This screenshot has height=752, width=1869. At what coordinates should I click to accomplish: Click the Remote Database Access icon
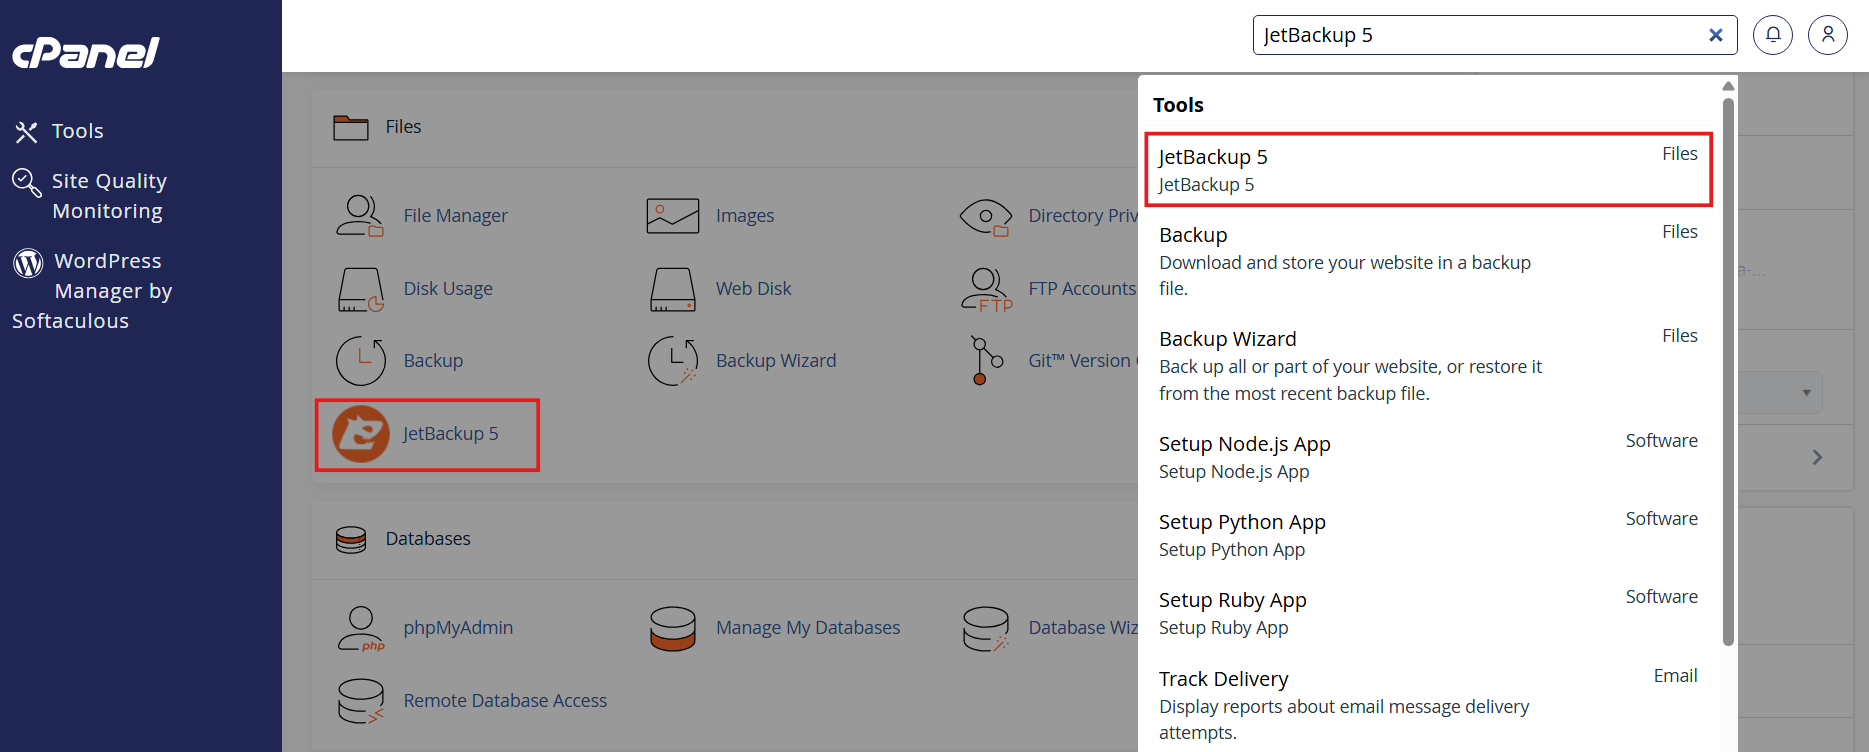[x=361, y=701]
